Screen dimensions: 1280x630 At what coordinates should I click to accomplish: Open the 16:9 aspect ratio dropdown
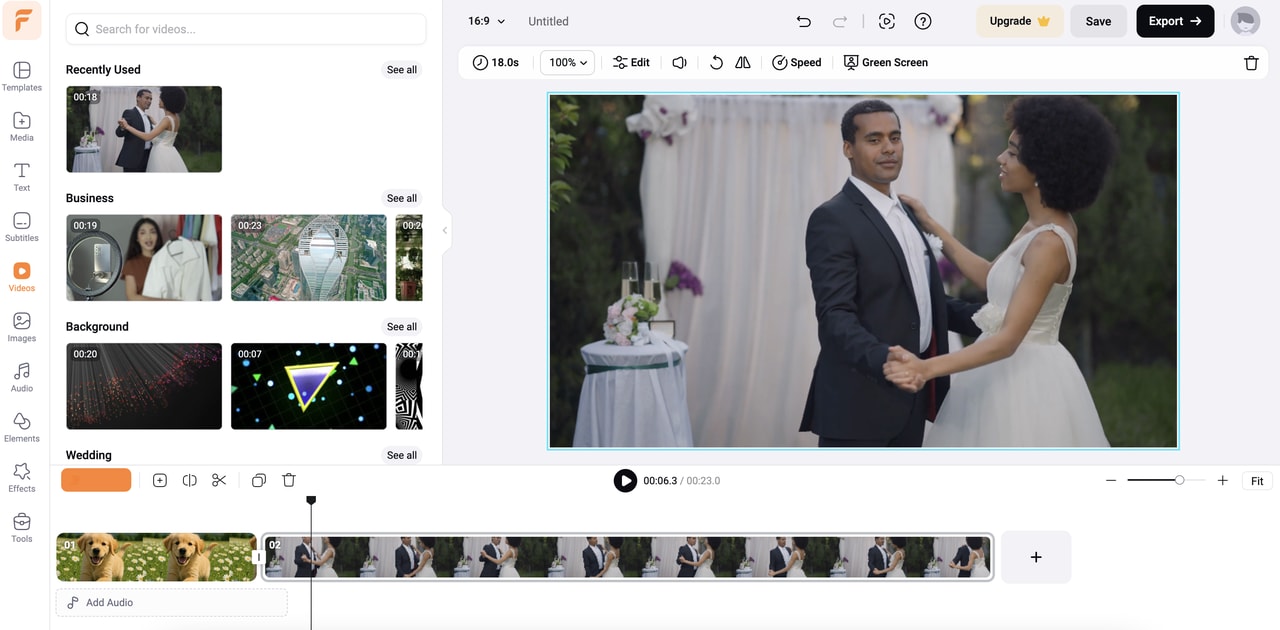[487, 21]
